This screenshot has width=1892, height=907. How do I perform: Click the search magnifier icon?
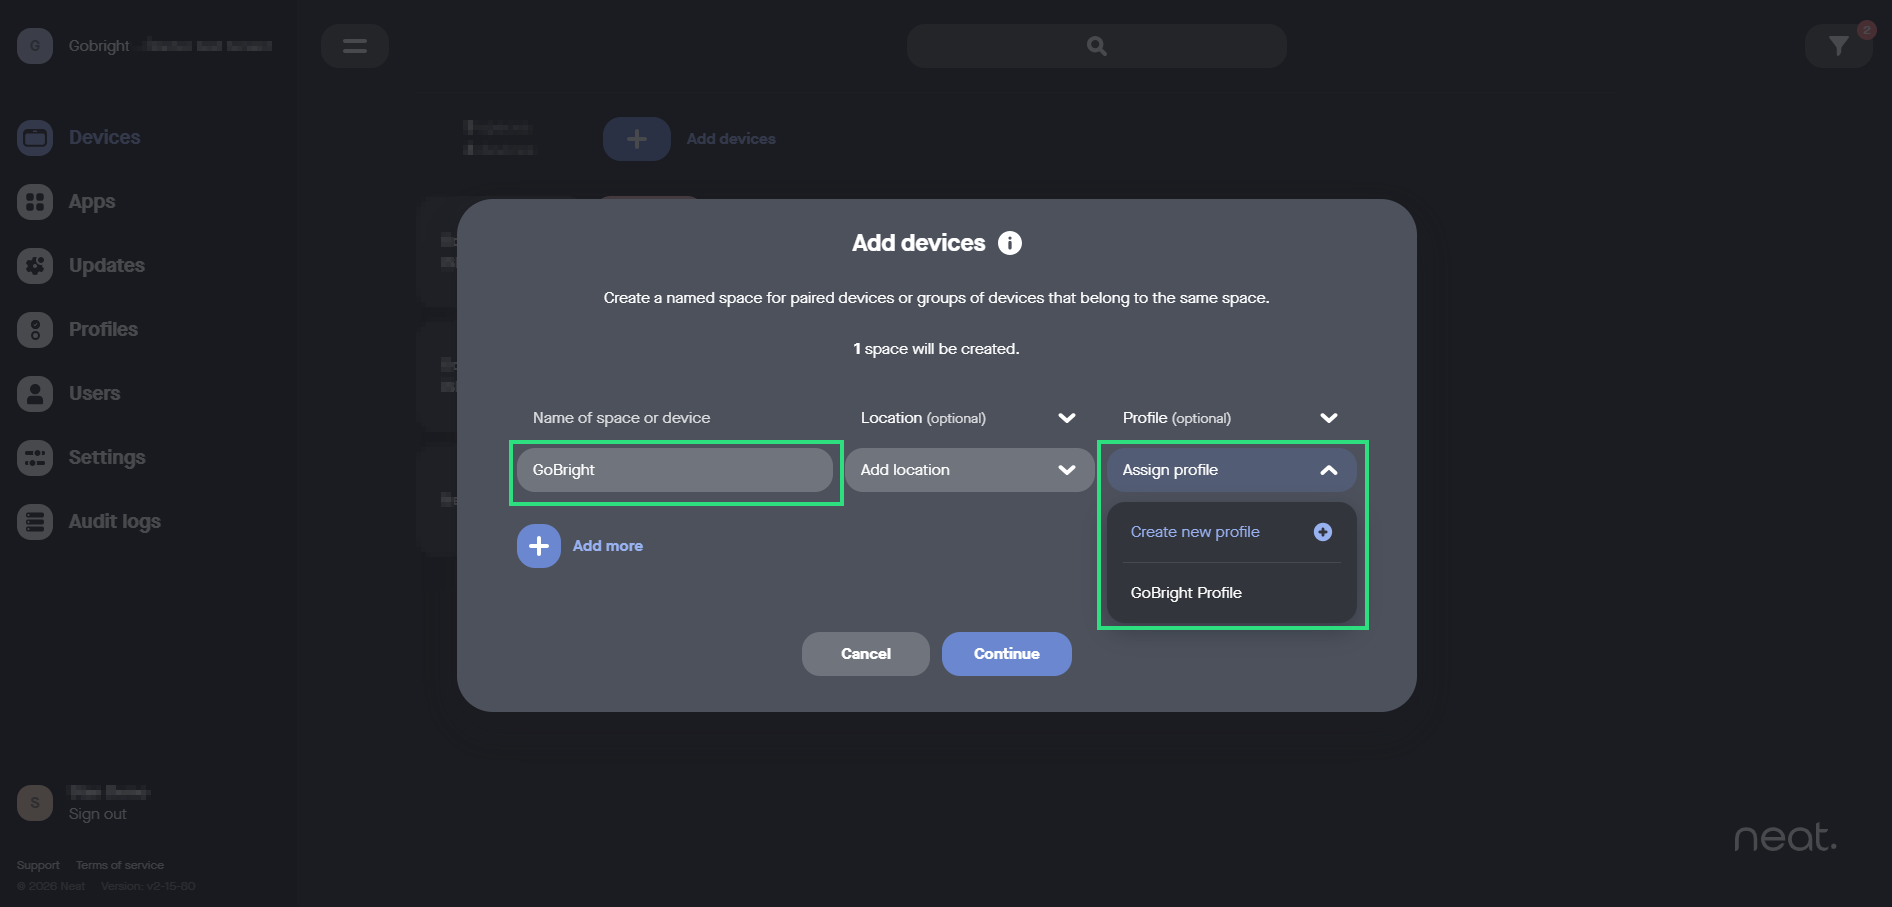tap(1096, 46)
